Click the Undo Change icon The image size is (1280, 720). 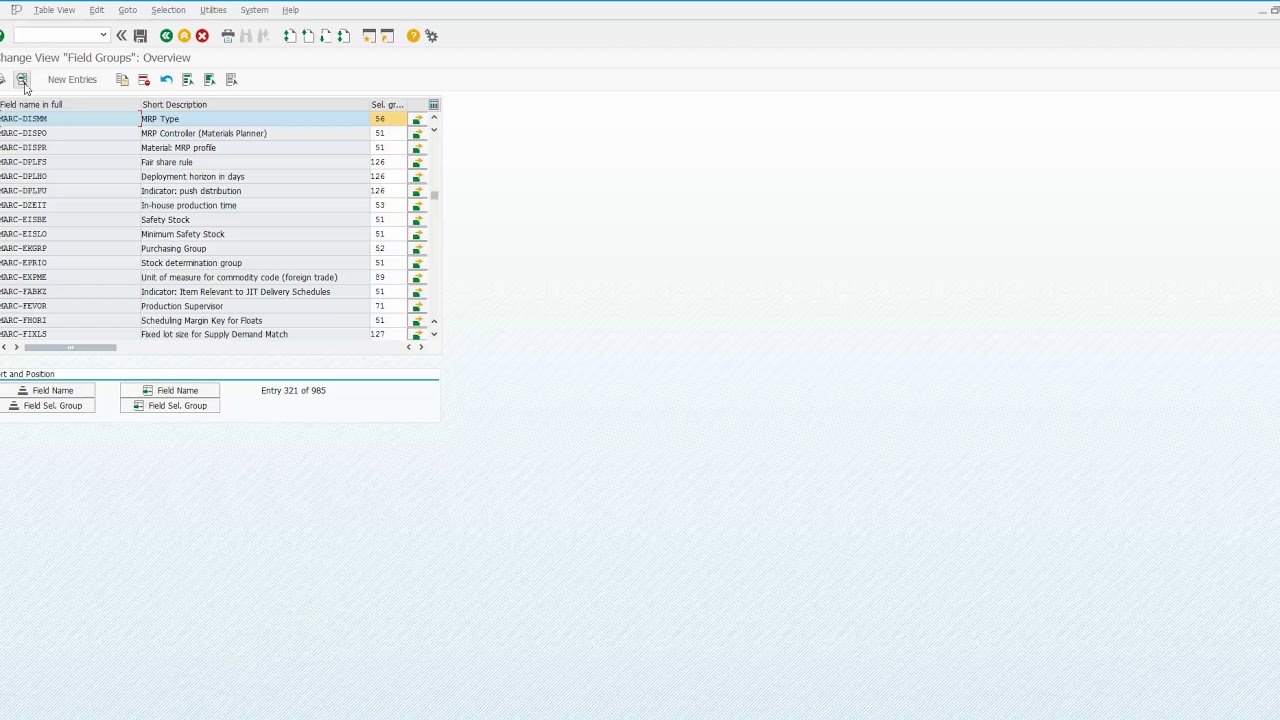tap(166, 80)
